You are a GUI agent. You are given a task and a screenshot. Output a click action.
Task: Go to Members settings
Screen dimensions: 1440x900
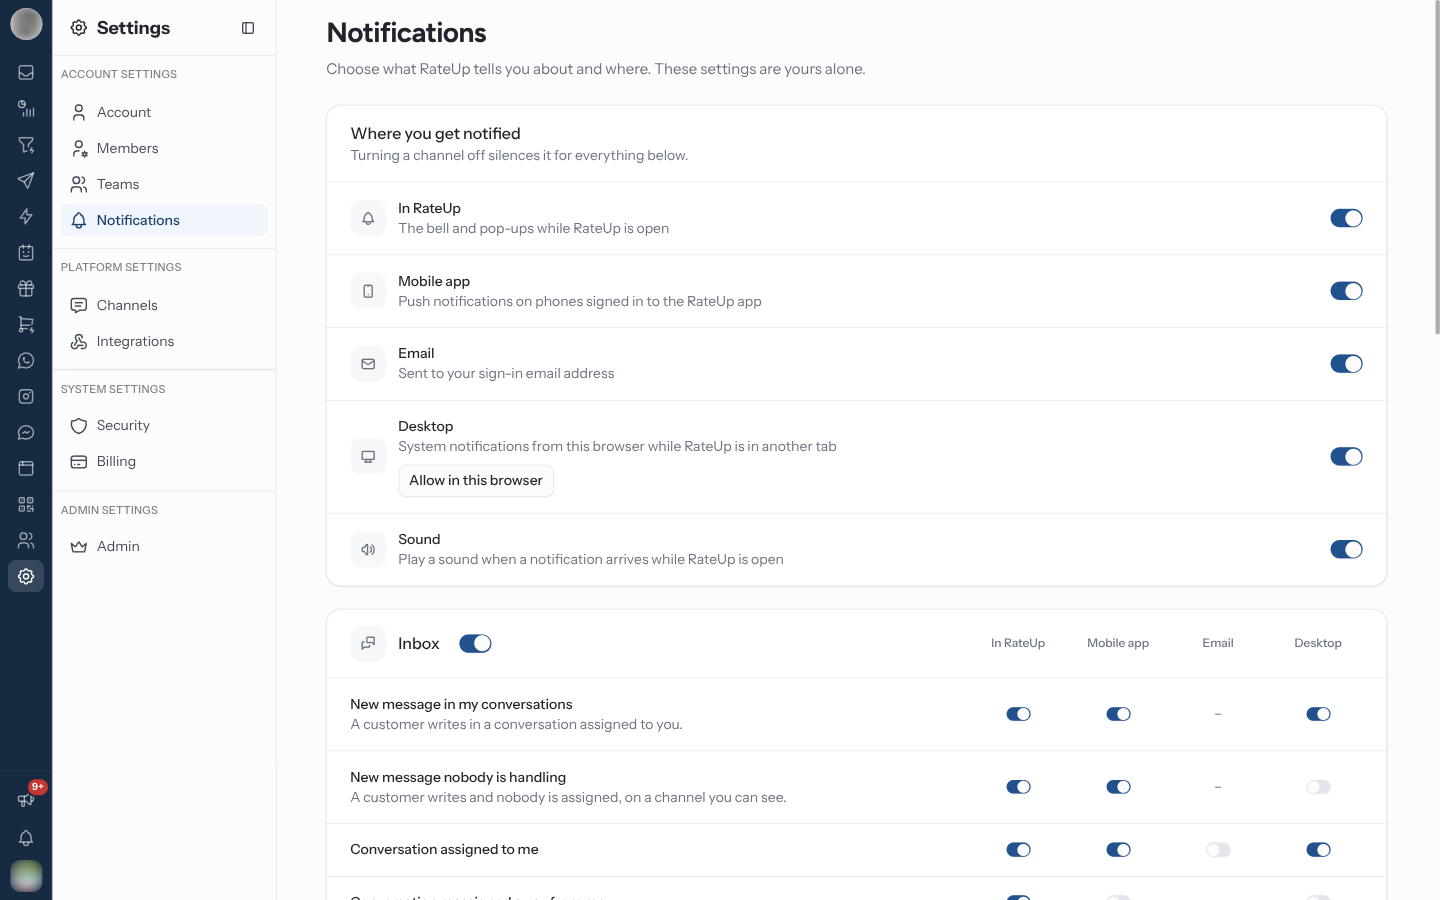point(164,148)
